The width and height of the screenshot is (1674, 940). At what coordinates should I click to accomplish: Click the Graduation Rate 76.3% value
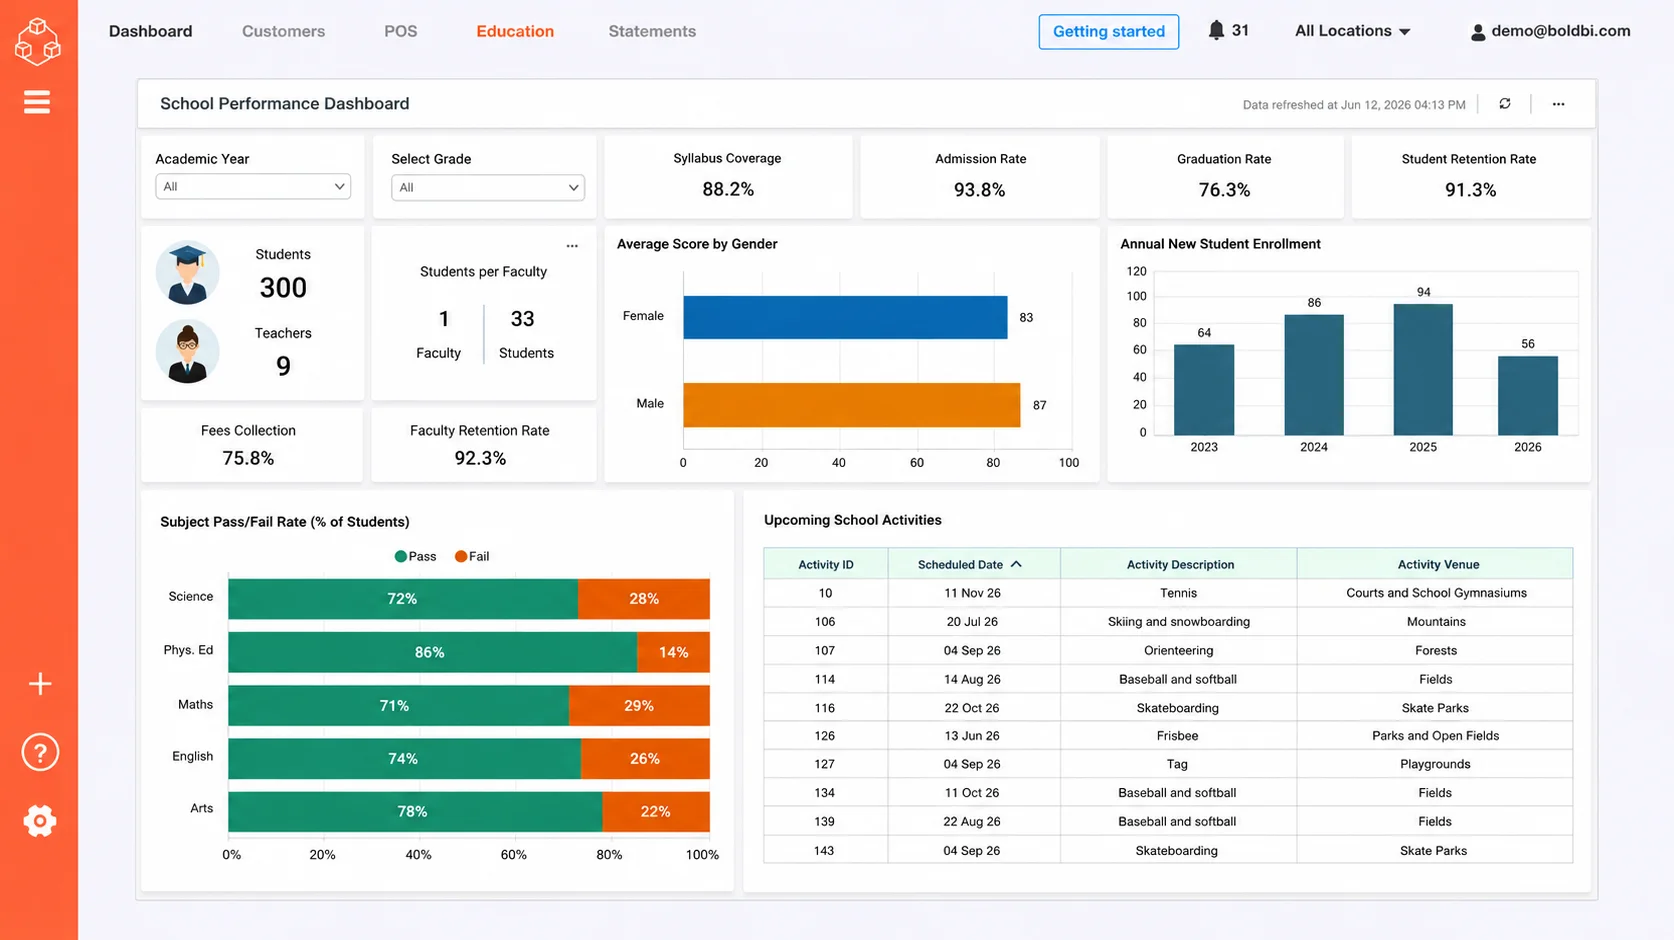pos(1224,190)
